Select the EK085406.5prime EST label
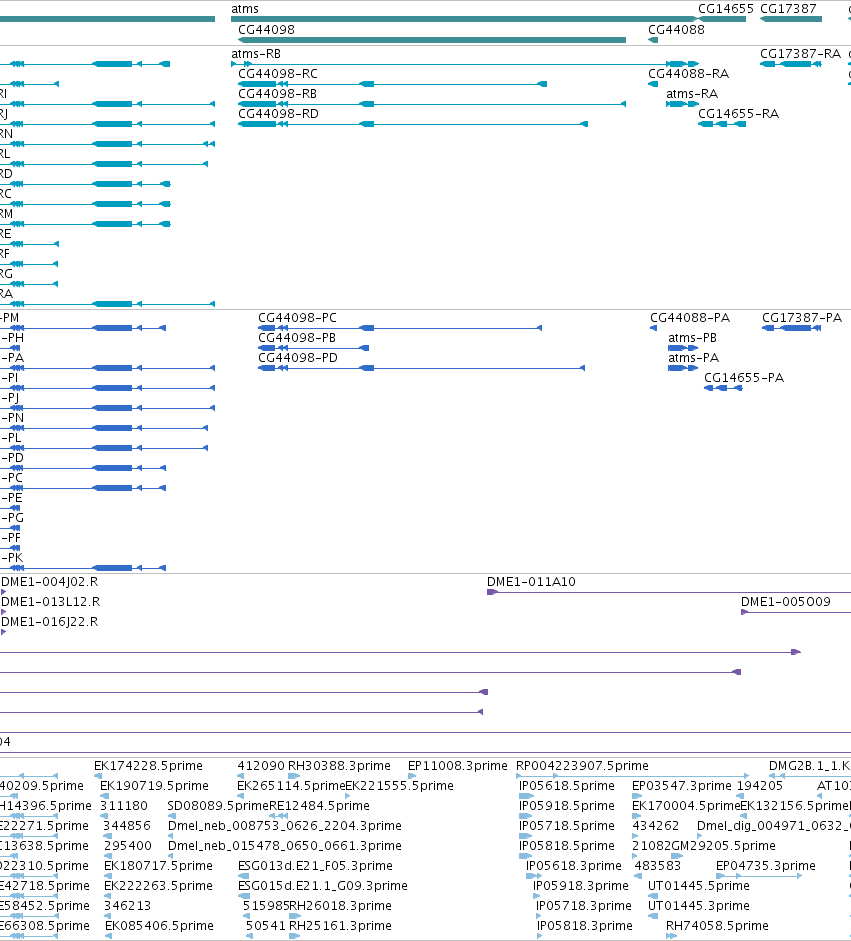Screen dimensions: 851x941 pos(160,926)
